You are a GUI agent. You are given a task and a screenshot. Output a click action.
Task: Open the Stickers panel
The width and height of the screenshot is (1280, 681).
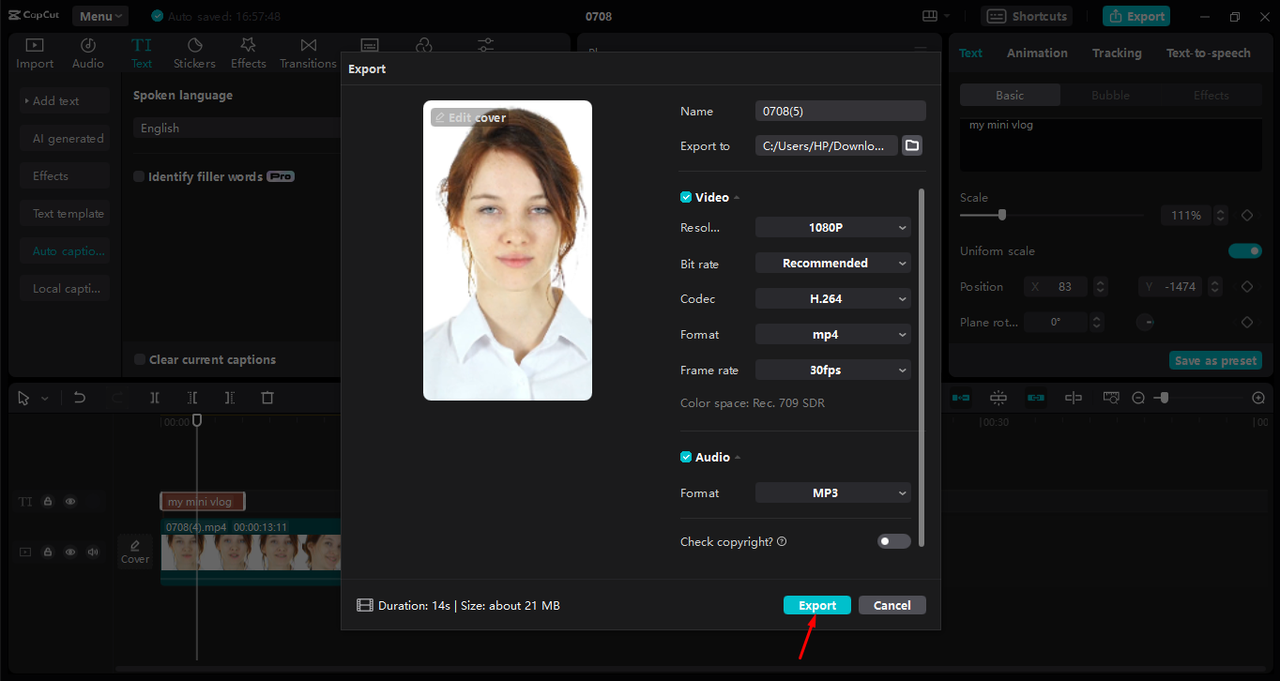pyautogui.click(x=194, y=53)
